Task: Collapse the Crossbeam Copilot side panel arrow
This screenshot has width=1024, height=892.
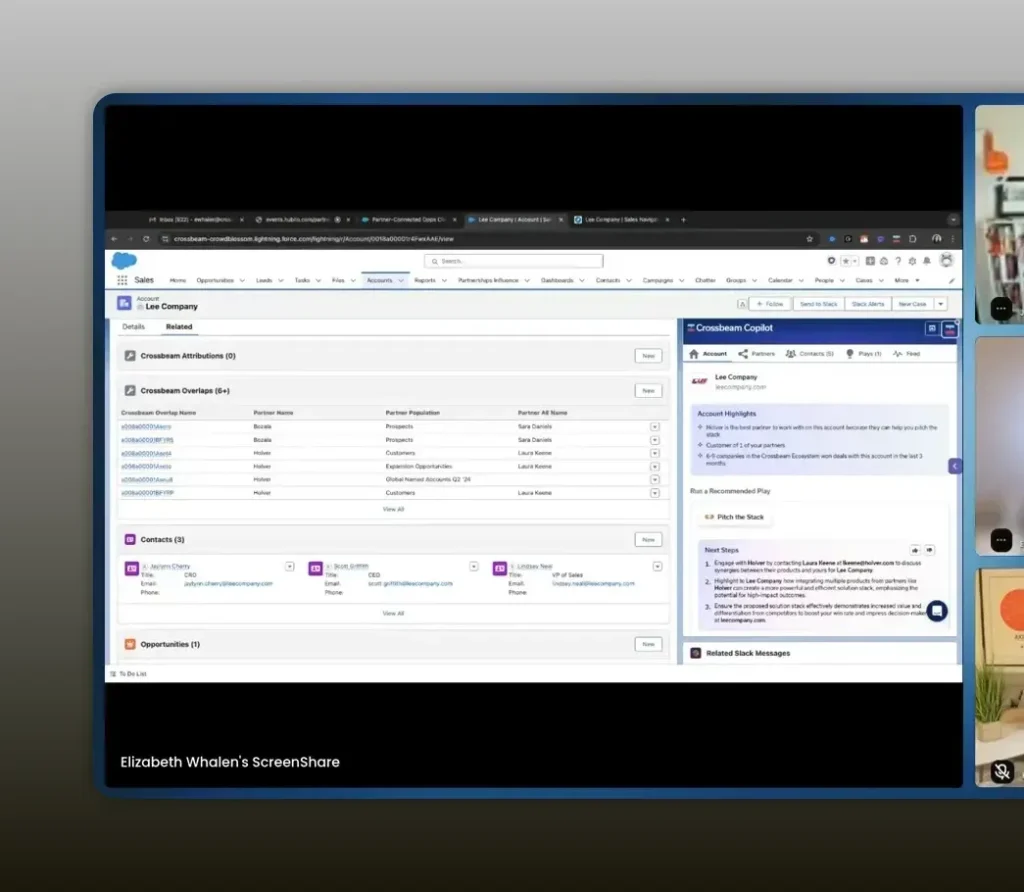Action: 955,466
